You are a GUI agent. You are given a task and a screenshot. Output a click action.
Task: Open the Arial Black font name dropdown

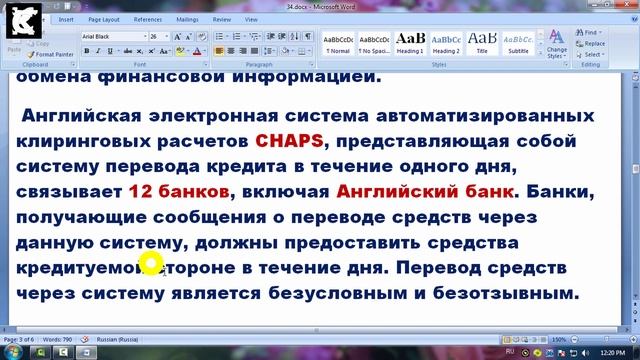coord(145,37)
